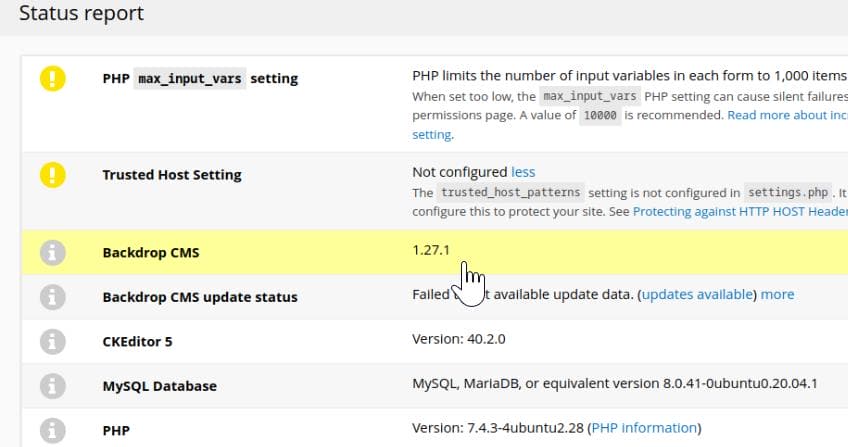848x447 pixels.
Task: Click the info icon in the PHP row
Action: coord(52,430)
